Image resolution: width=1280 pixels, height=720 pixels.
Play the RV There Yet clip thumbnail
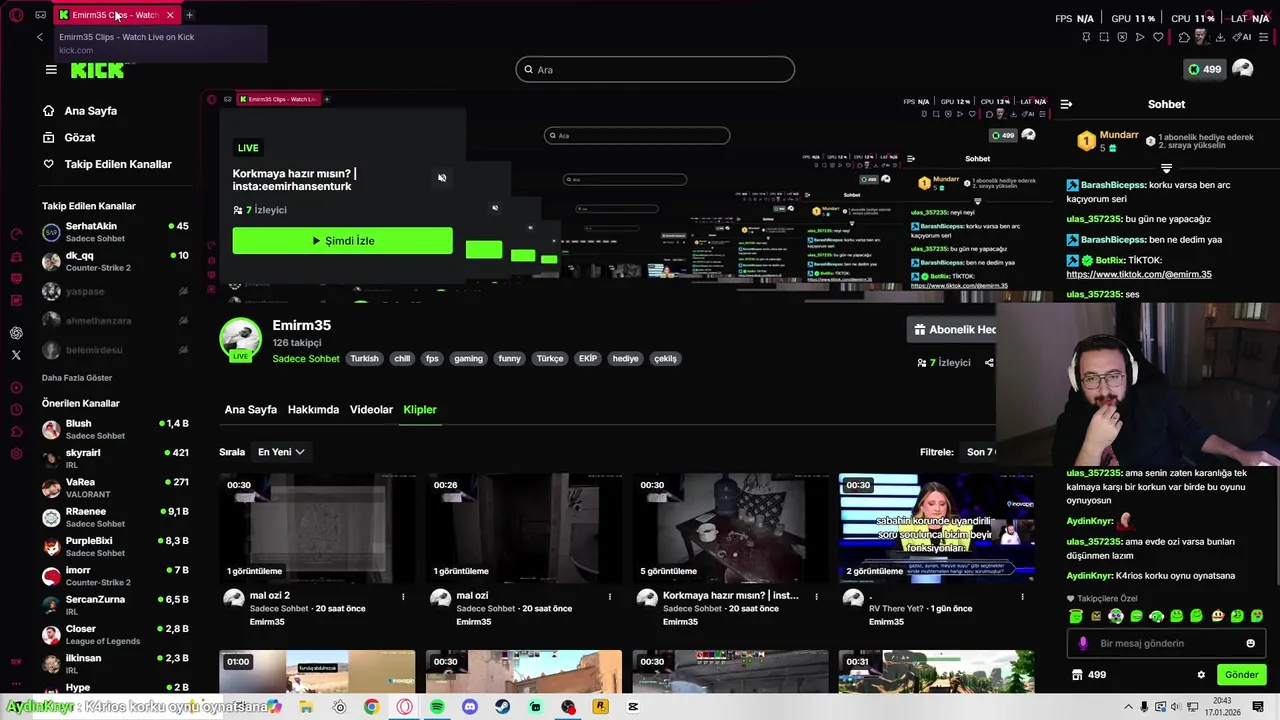937,528
